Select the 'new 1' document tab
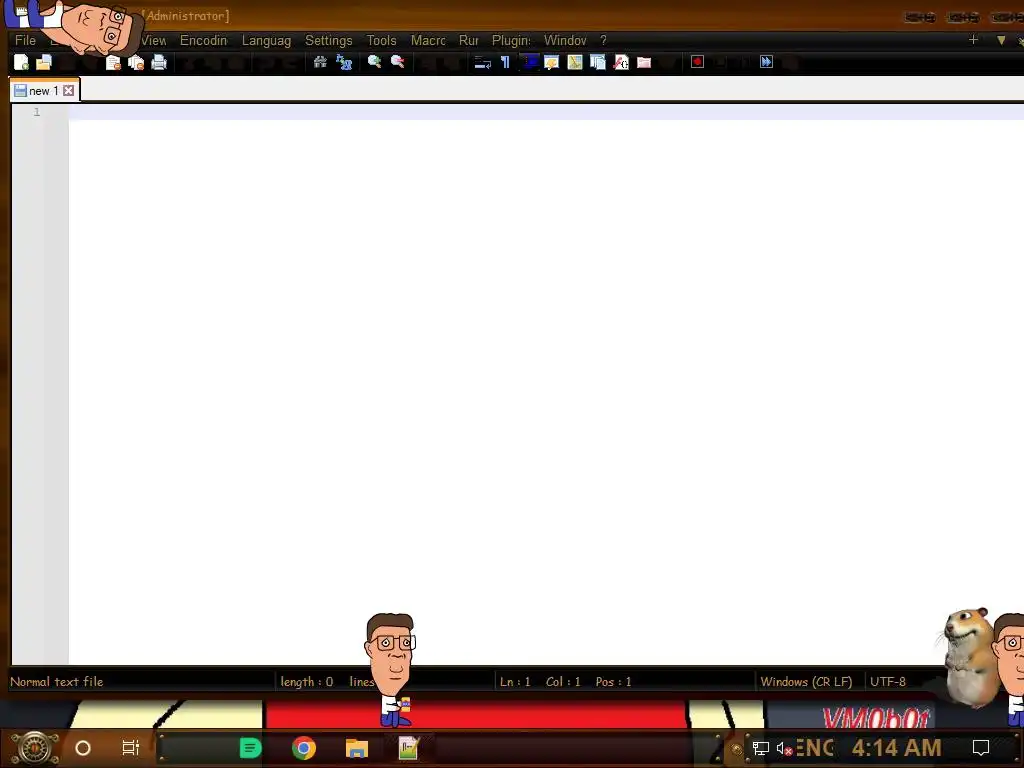 coord(44,91)
